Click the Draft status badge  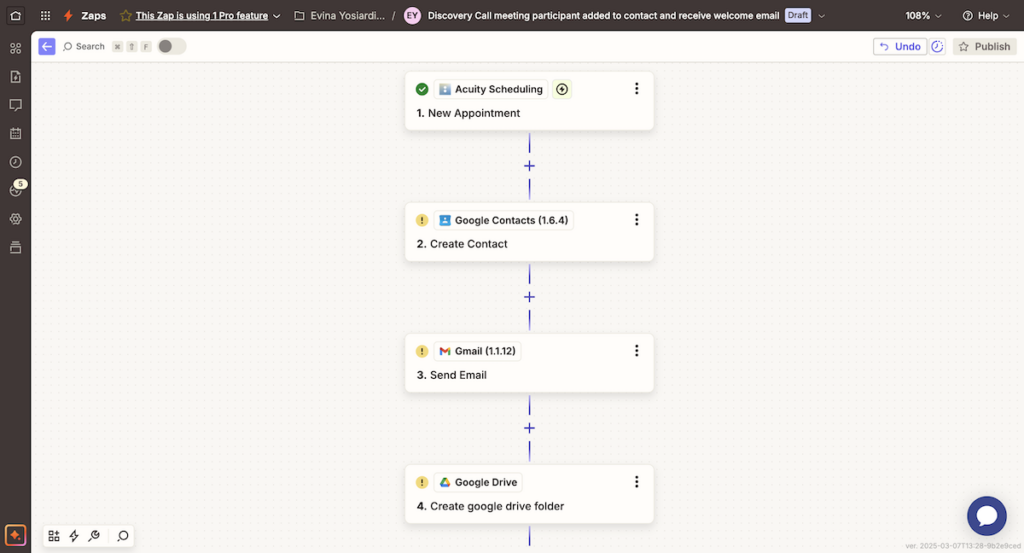point(797,16)
